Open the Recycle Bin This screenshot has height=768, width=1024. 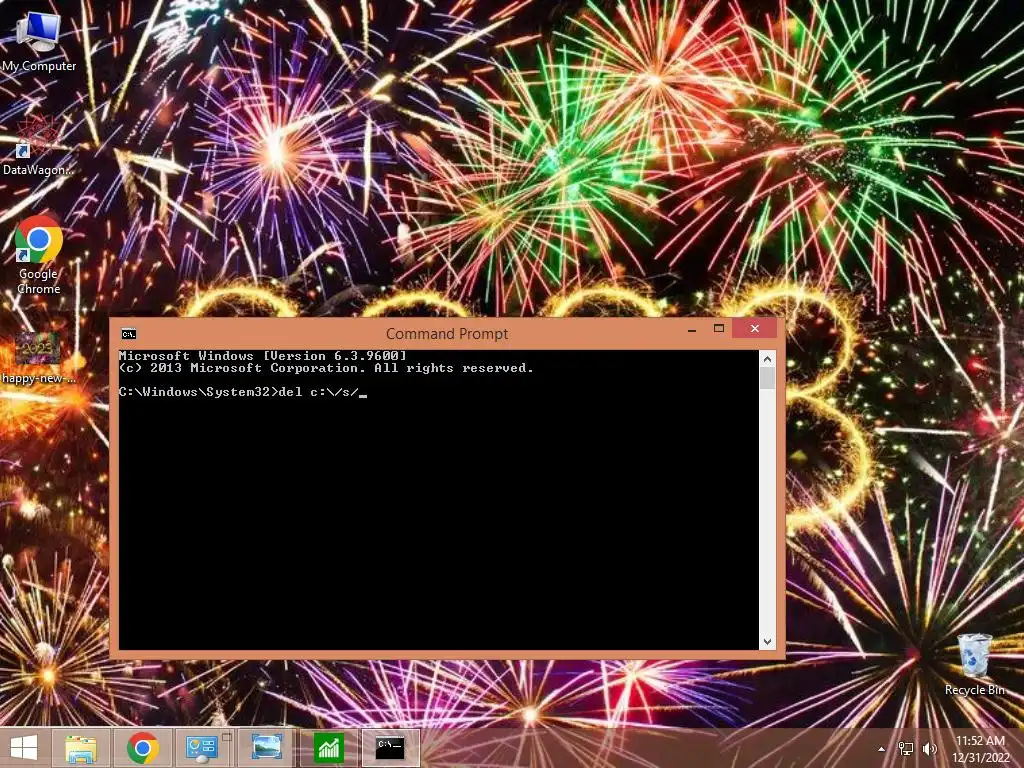click(974, 665)
